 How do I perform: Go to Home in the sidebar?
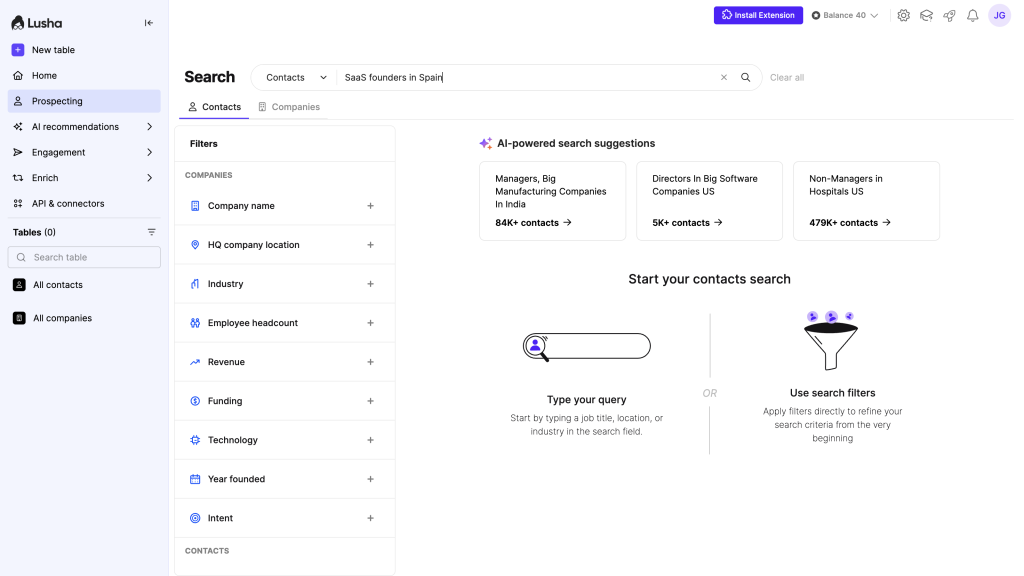[44, 76]
